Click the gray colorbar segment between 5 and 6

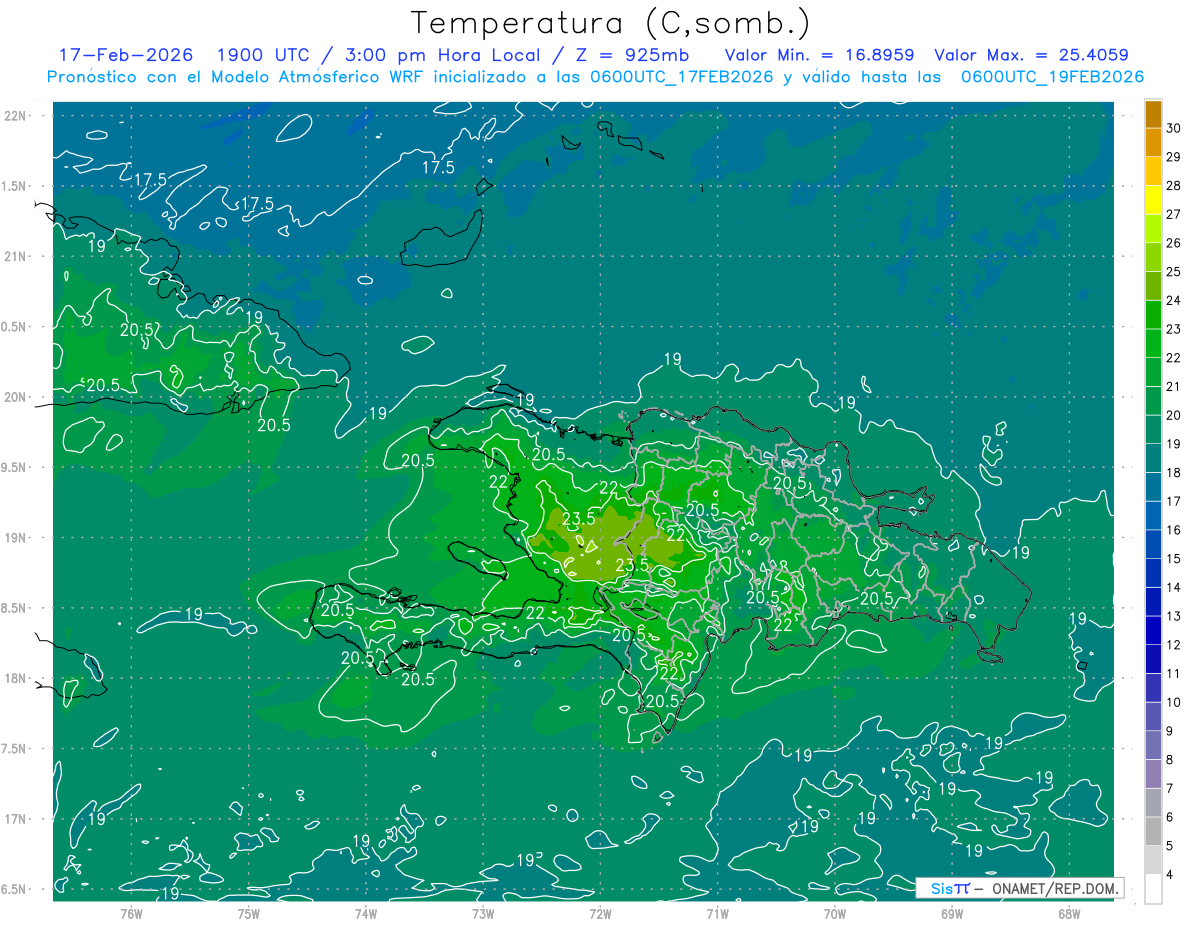point(1153,832)
